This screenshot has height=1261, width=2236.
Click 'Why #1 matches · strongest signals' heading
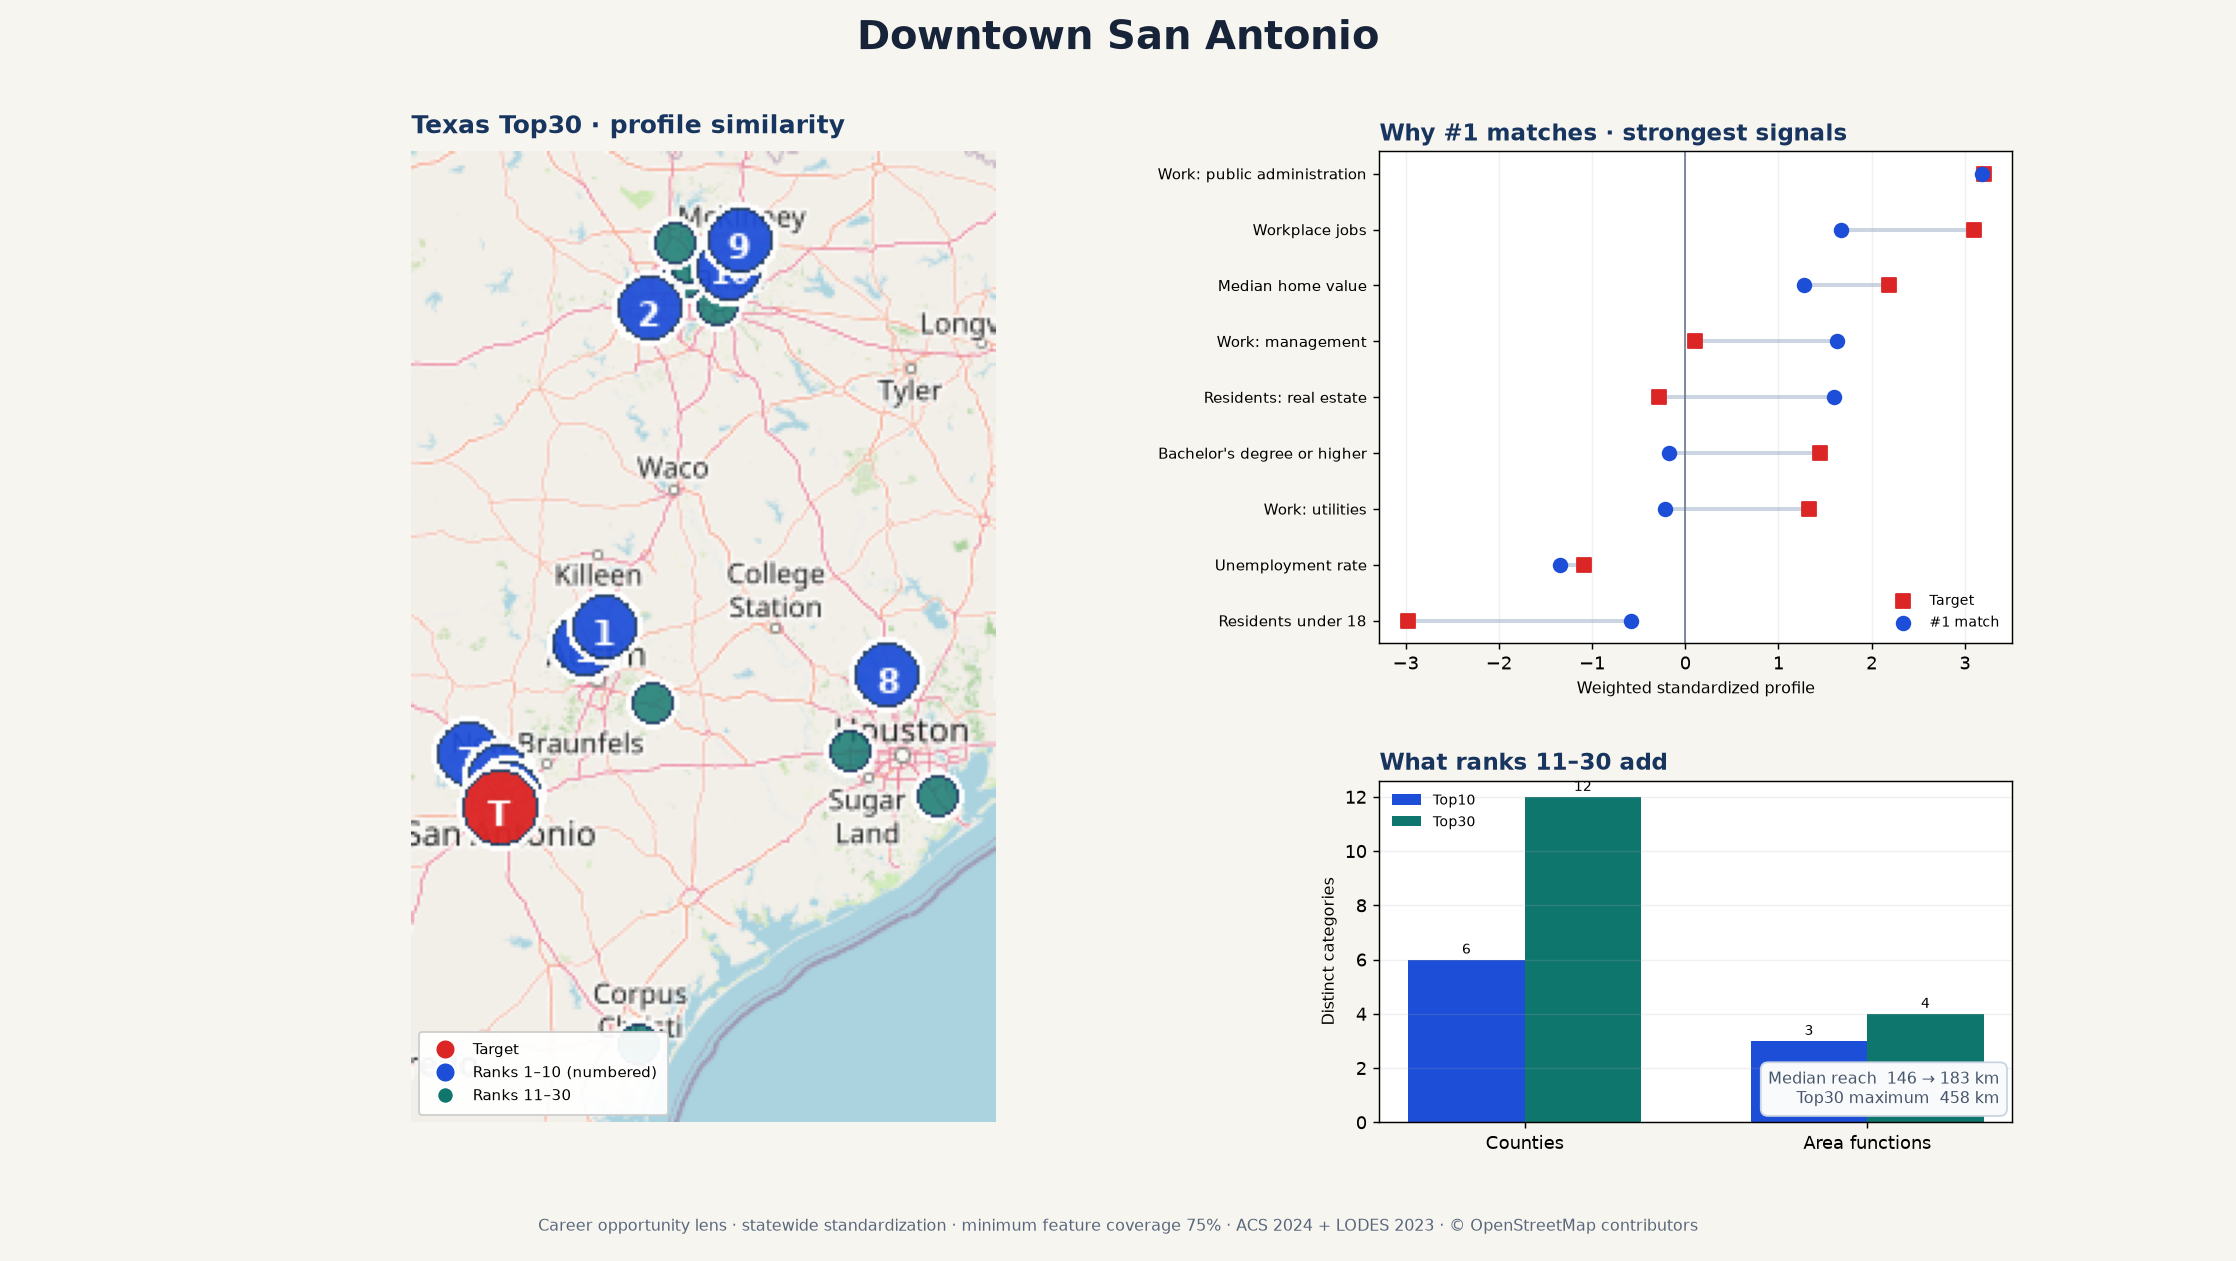pos(1613,133)
